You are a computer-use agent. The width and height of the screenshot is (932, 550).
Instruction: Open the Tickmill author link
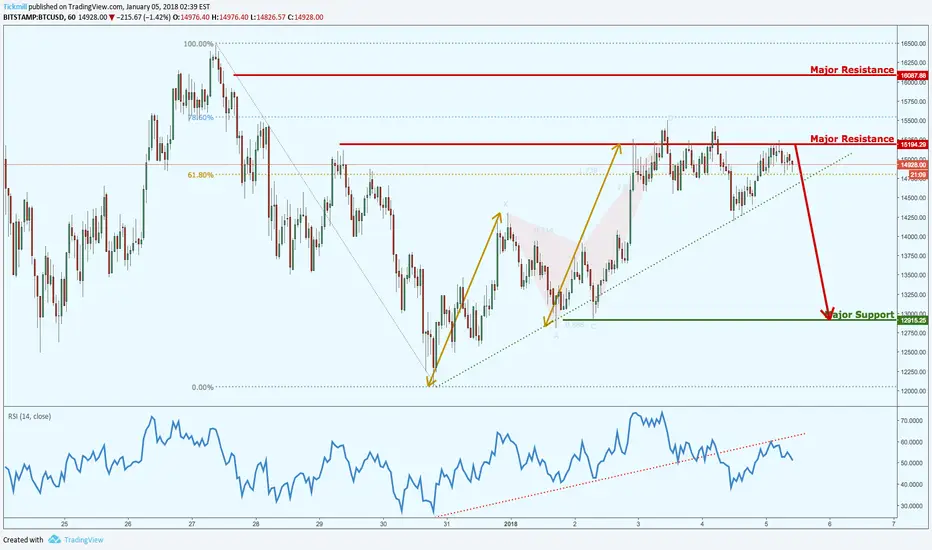click(x=15, y=7)
